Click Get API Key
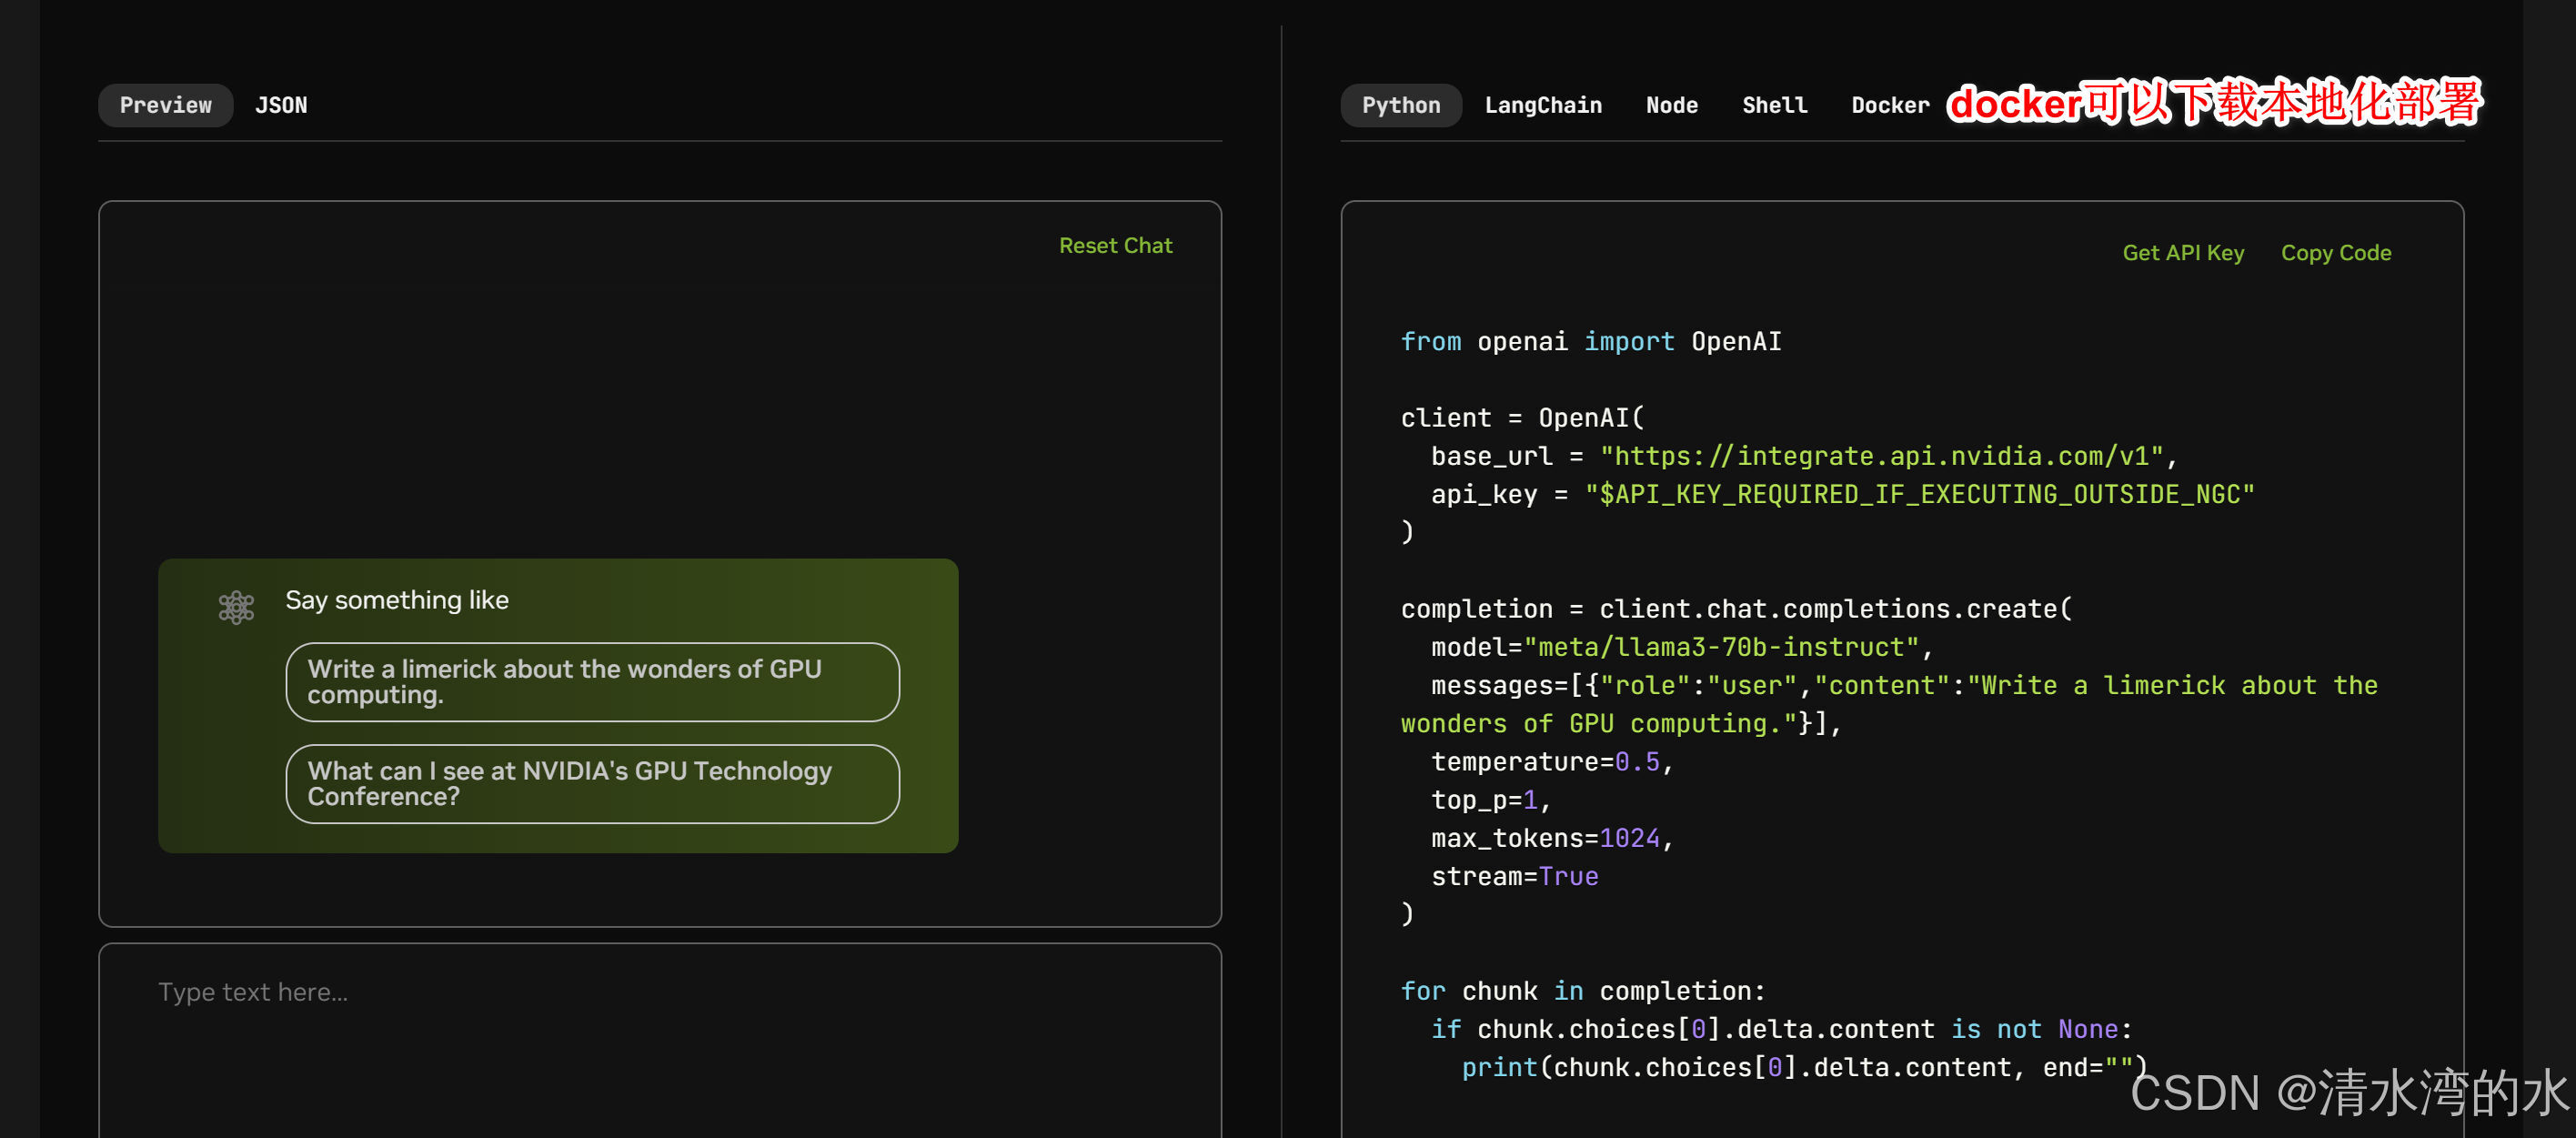Viewport: 2576px width, 1138px height. pyautogui.click(x=2182, y=253)
